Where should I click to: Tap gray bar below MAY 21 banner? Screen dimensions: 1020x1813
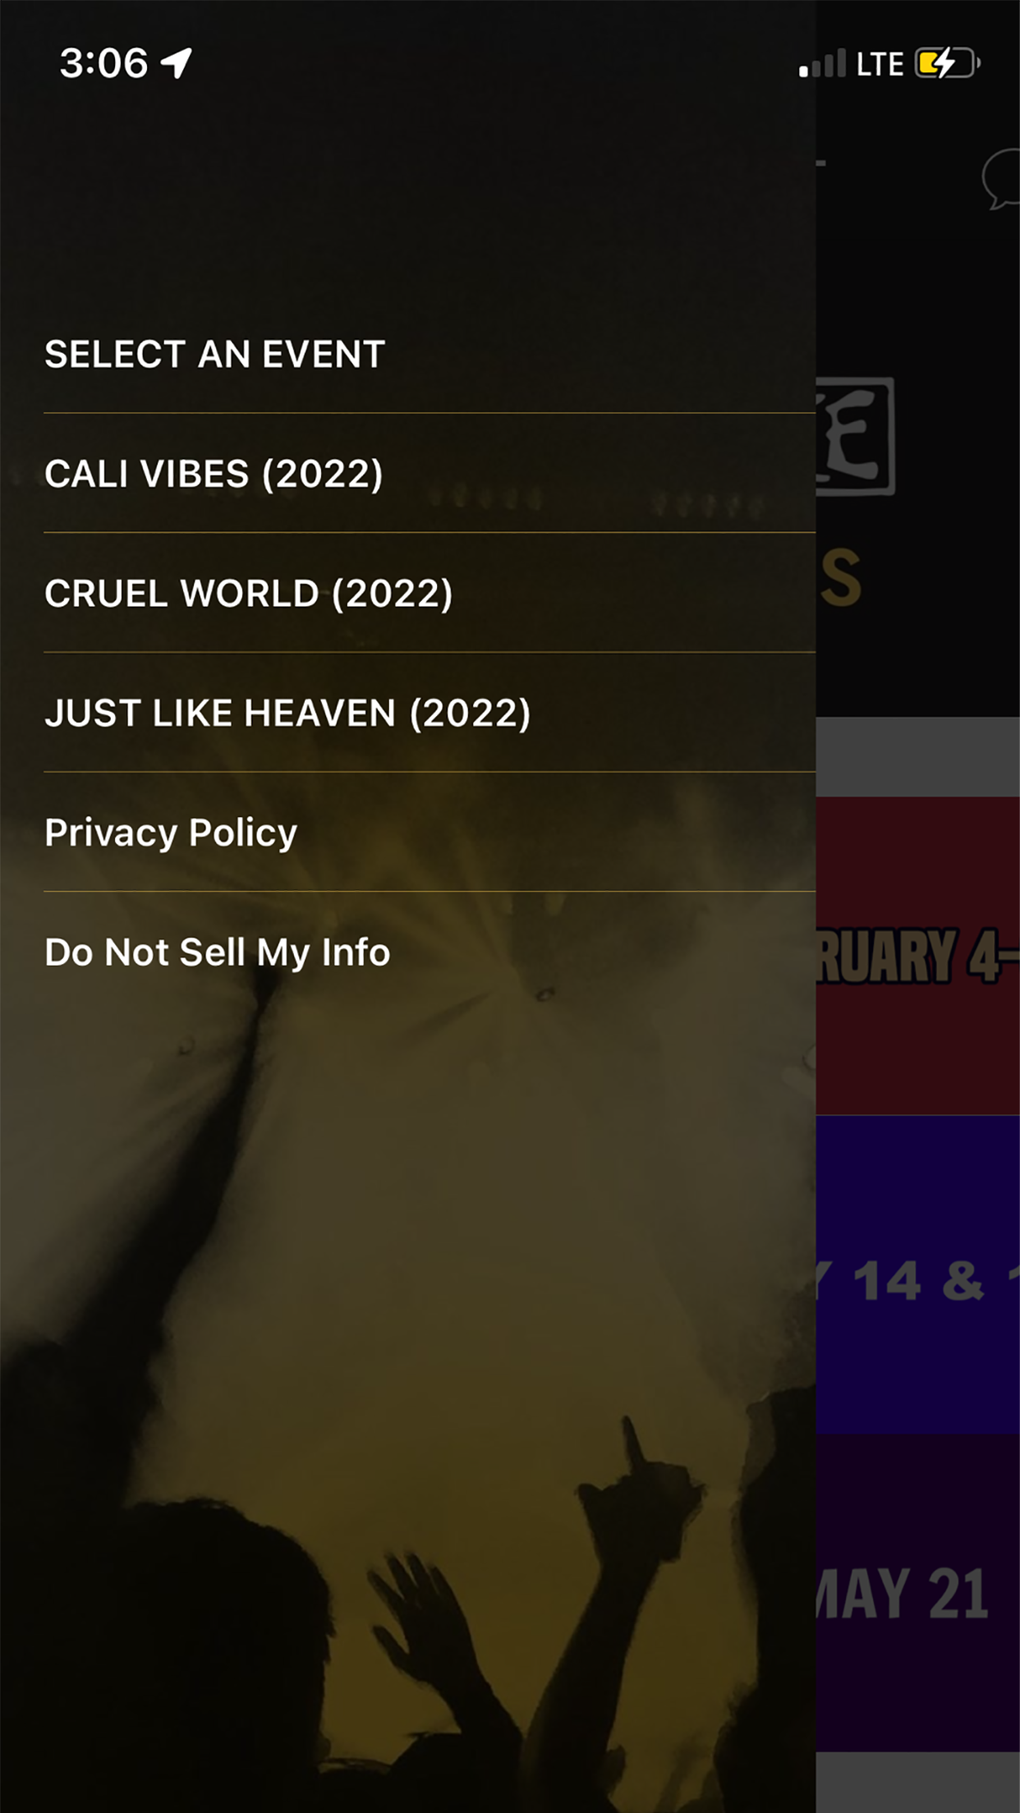918,1782
